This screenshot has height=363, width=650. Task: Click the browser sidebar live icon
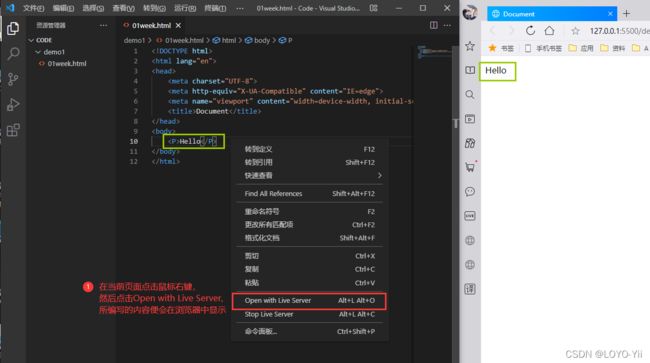[470, 216]
